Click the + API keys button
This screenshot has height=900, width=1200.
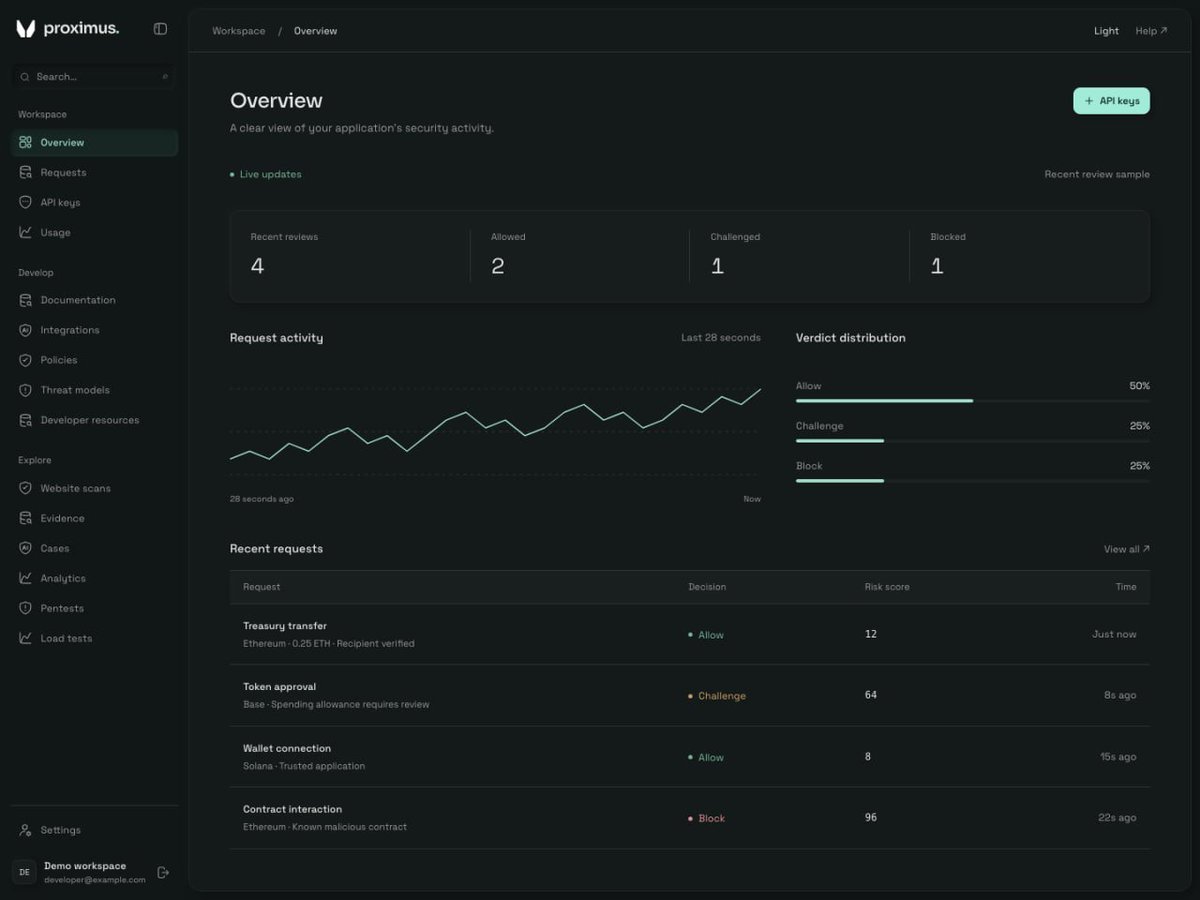pos(1111,101)
